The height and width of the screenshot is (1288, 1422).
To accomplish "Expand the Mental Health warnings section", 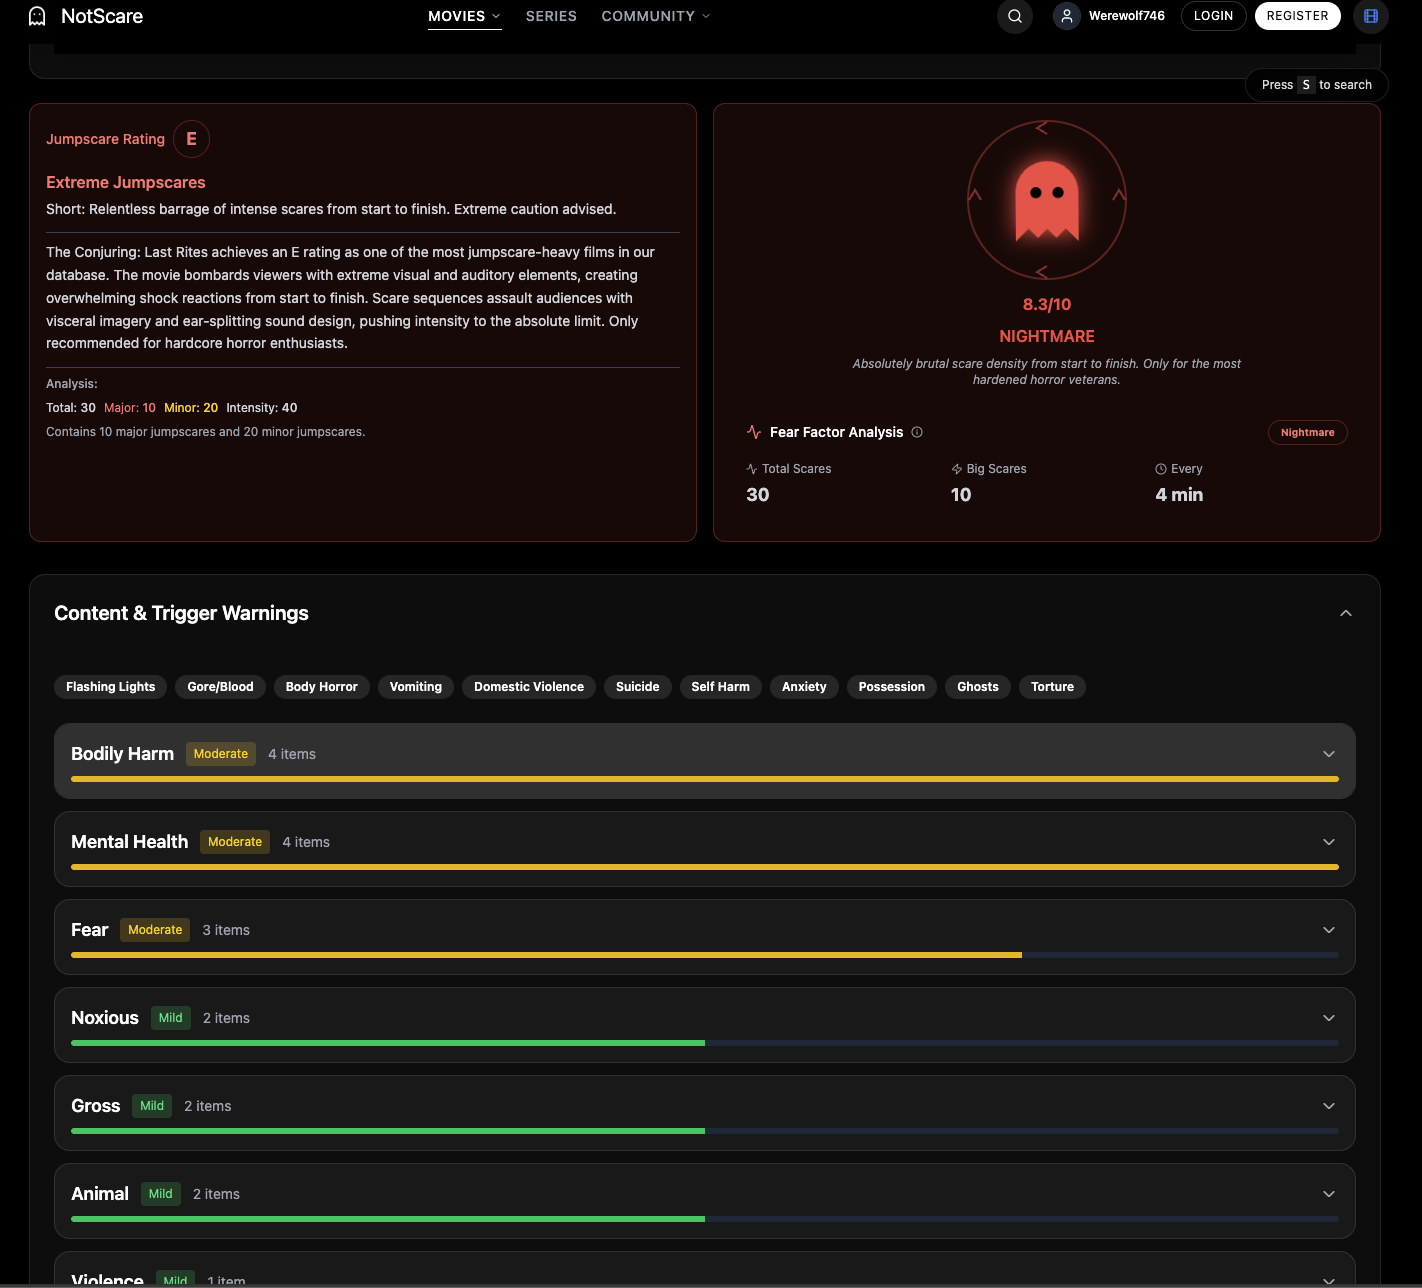I will click(x=1329, y=841).
